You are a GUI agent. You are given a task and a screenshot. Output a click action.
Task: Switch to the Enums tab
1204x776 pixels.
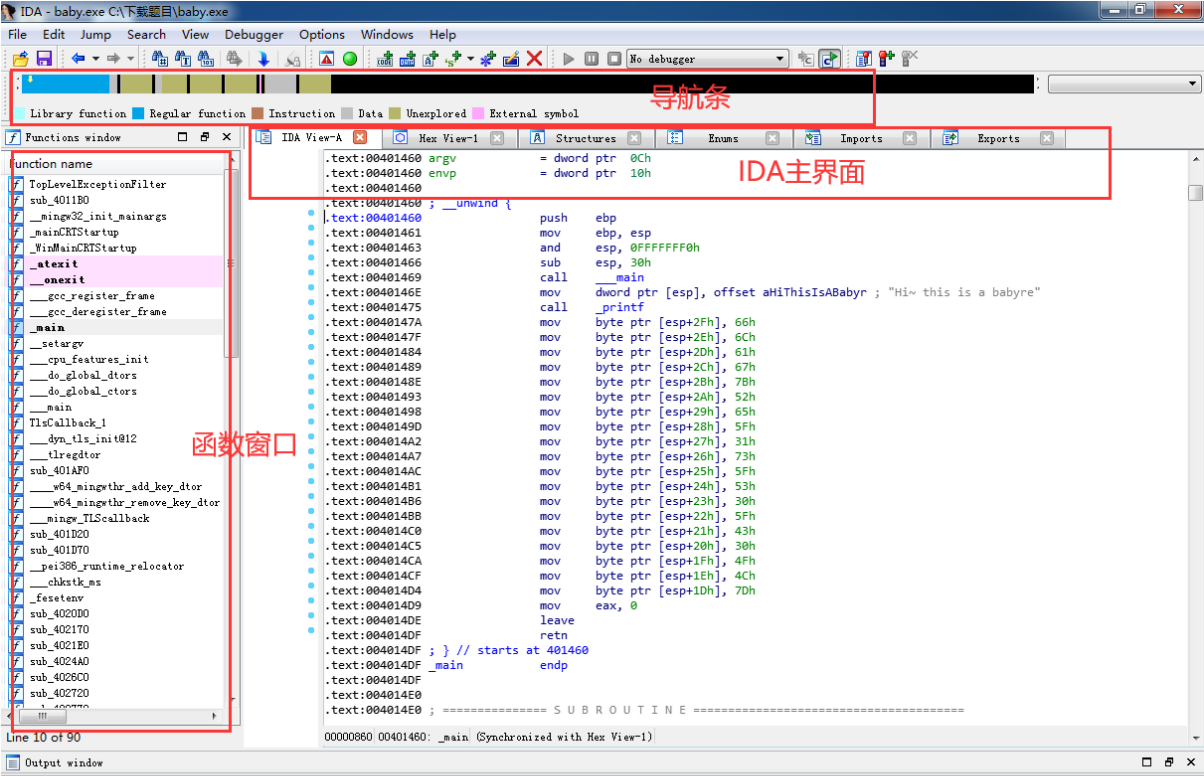[723, 138]
